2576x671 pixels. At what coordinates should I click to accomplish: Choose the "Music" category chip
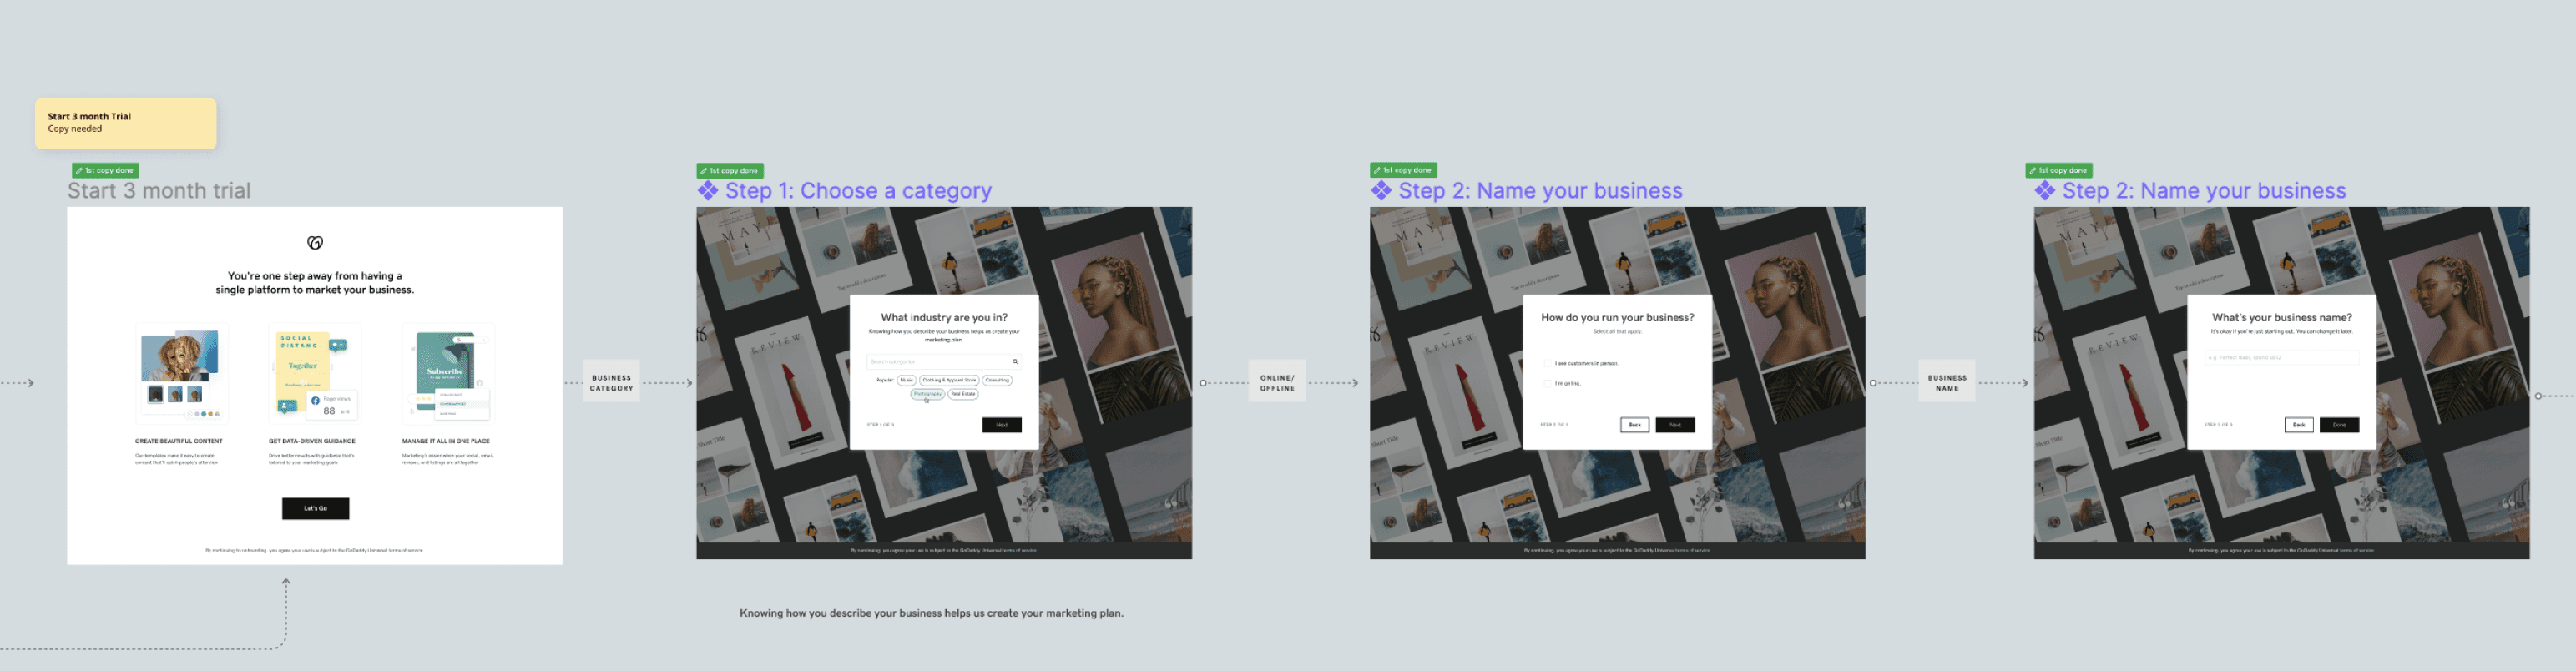click(x=906, y=380)
